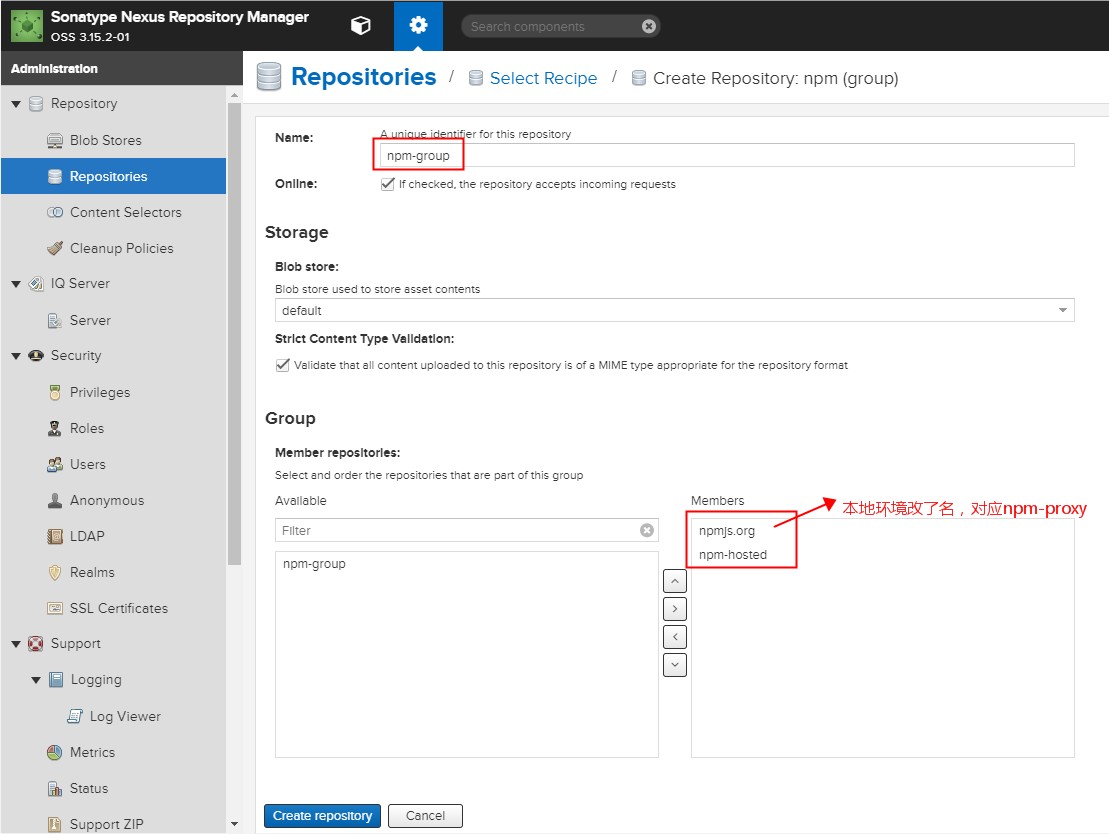Viewport: 1109px width, 834px height.
Task: Move selected member up with arrow button
Action: point(675,580)
